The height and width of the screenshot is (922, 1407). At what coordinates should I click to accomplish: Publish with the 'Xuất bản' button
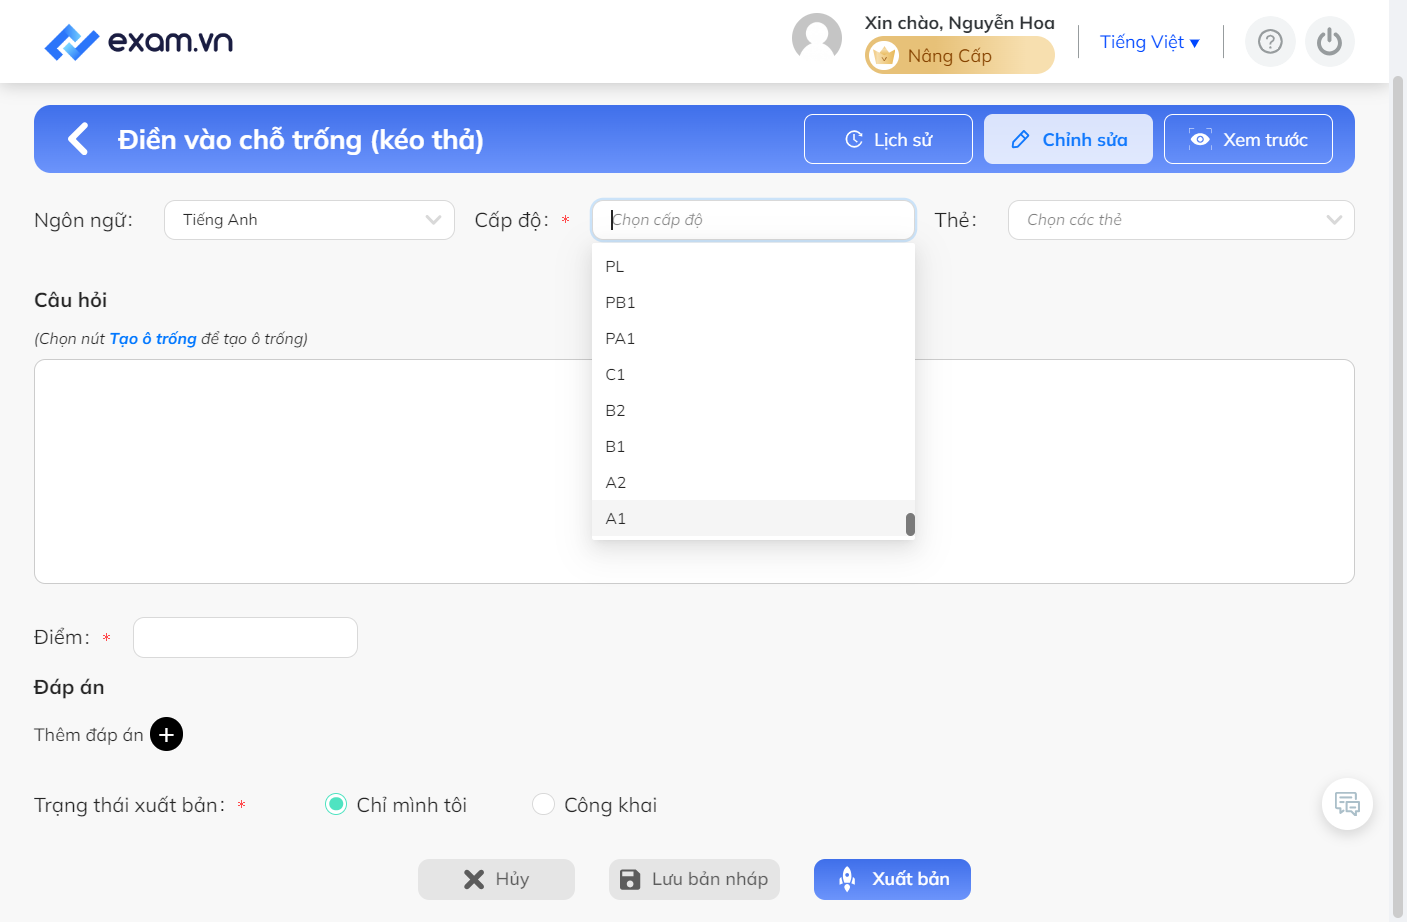coord(892,879)
